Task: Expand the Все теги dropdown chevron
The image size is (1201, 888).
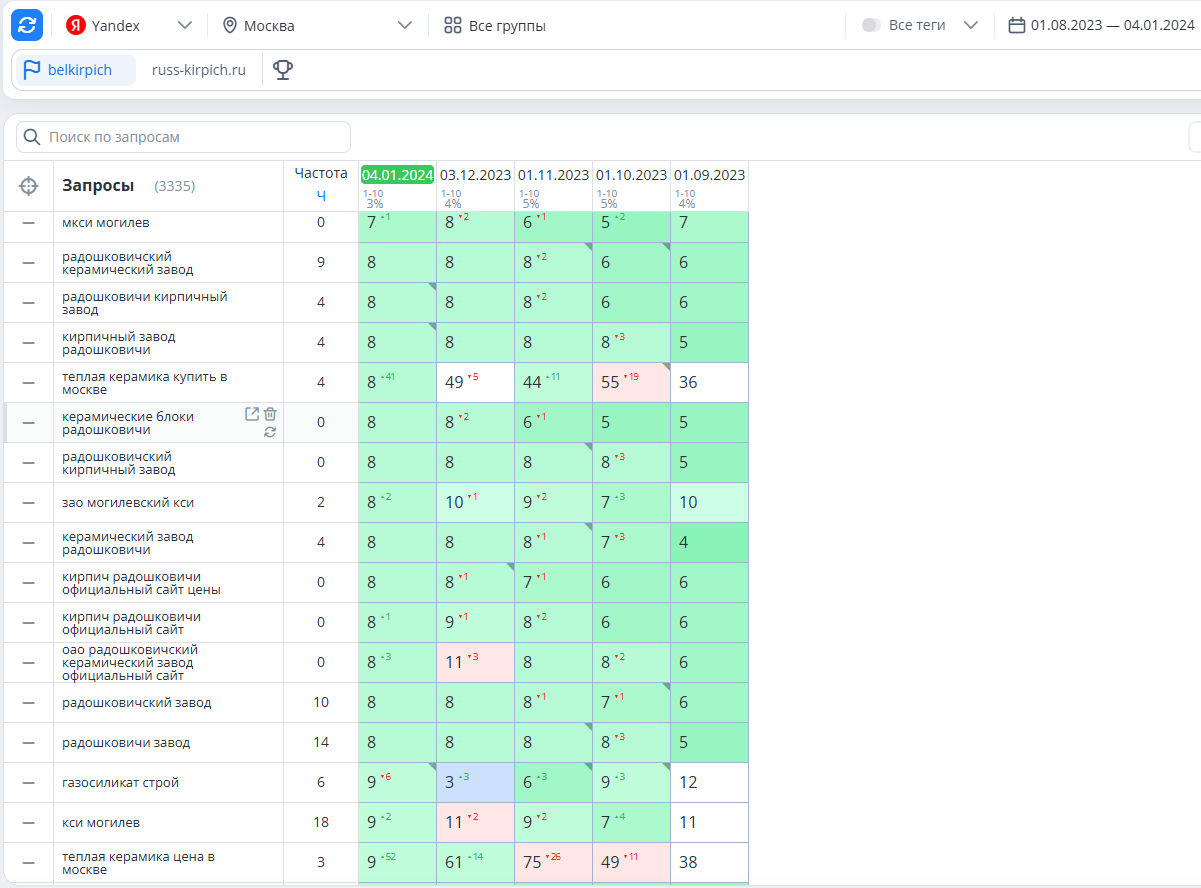Action: [x=970, y=25]
